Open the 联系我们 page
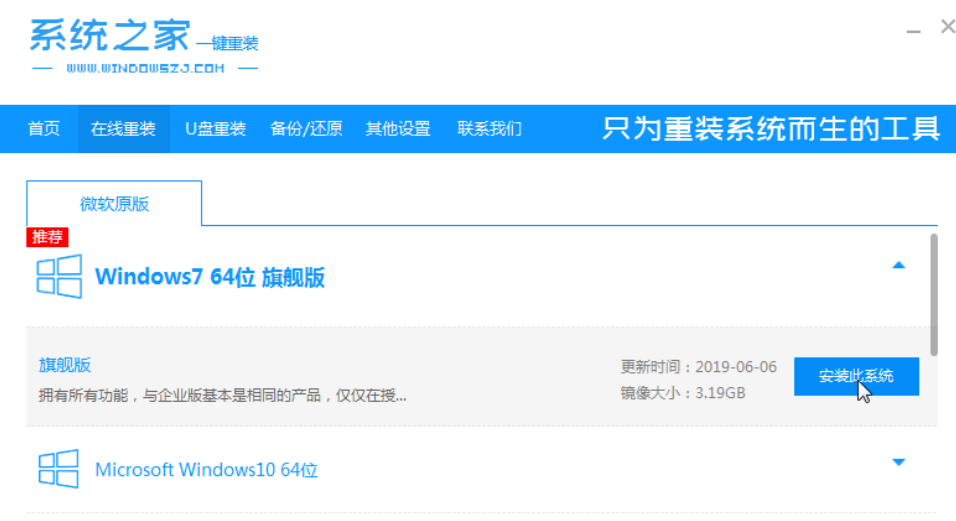Image resolution: width=956 pixels, height=521 pixels. point(489,129)
